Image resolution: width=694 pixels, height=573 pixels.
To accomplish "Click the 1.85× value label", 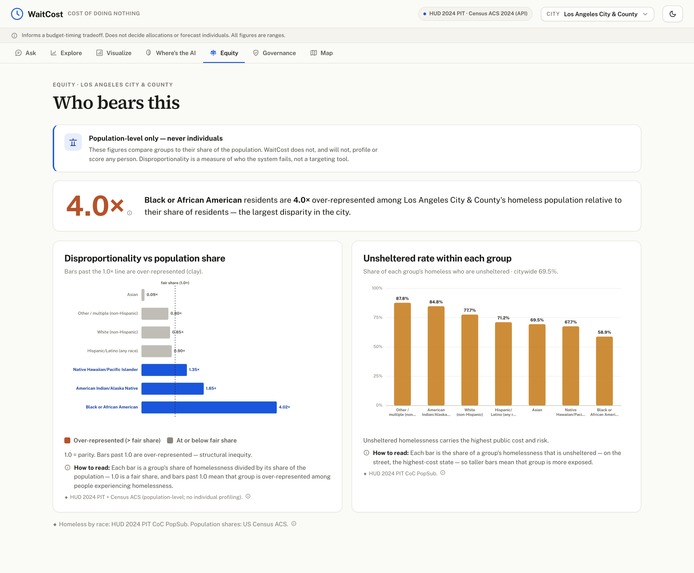I will coord(211,388).
